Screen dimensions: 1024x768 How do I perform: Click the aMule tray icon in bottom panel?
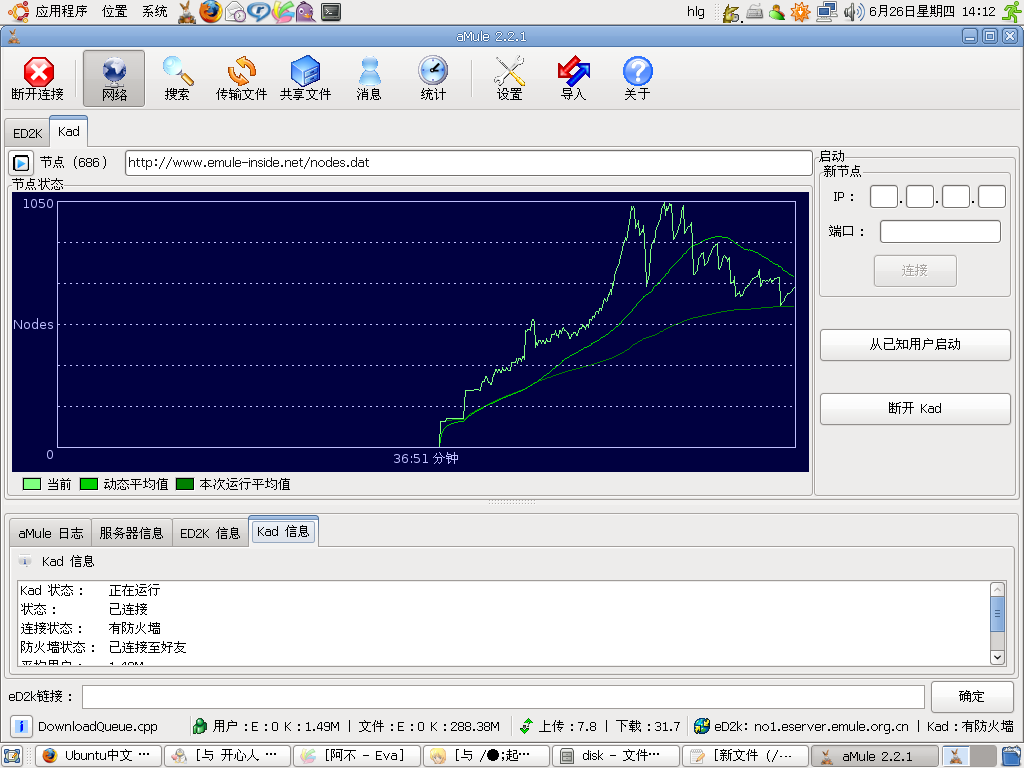(955, 756)
